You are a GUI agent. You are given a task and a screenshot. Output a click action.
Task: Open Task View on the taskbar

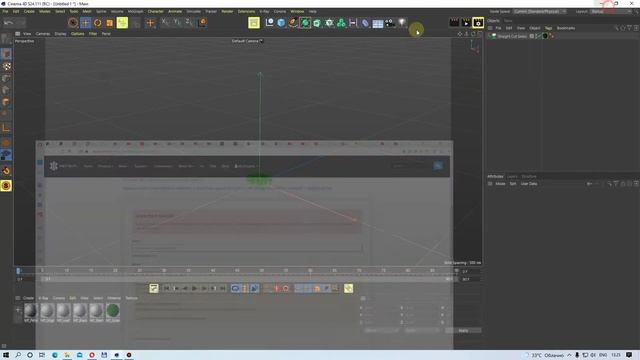pyautogui.click(x=42, y=355)
